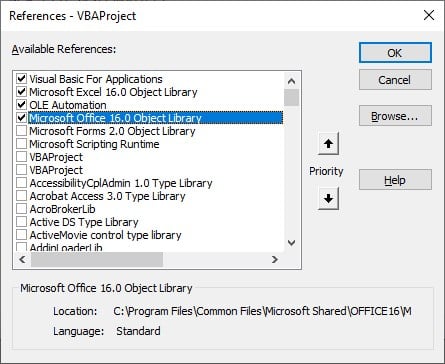Uncheck OLE Automation reference
This screenshot has width=445, height=364.
(22, 105)
